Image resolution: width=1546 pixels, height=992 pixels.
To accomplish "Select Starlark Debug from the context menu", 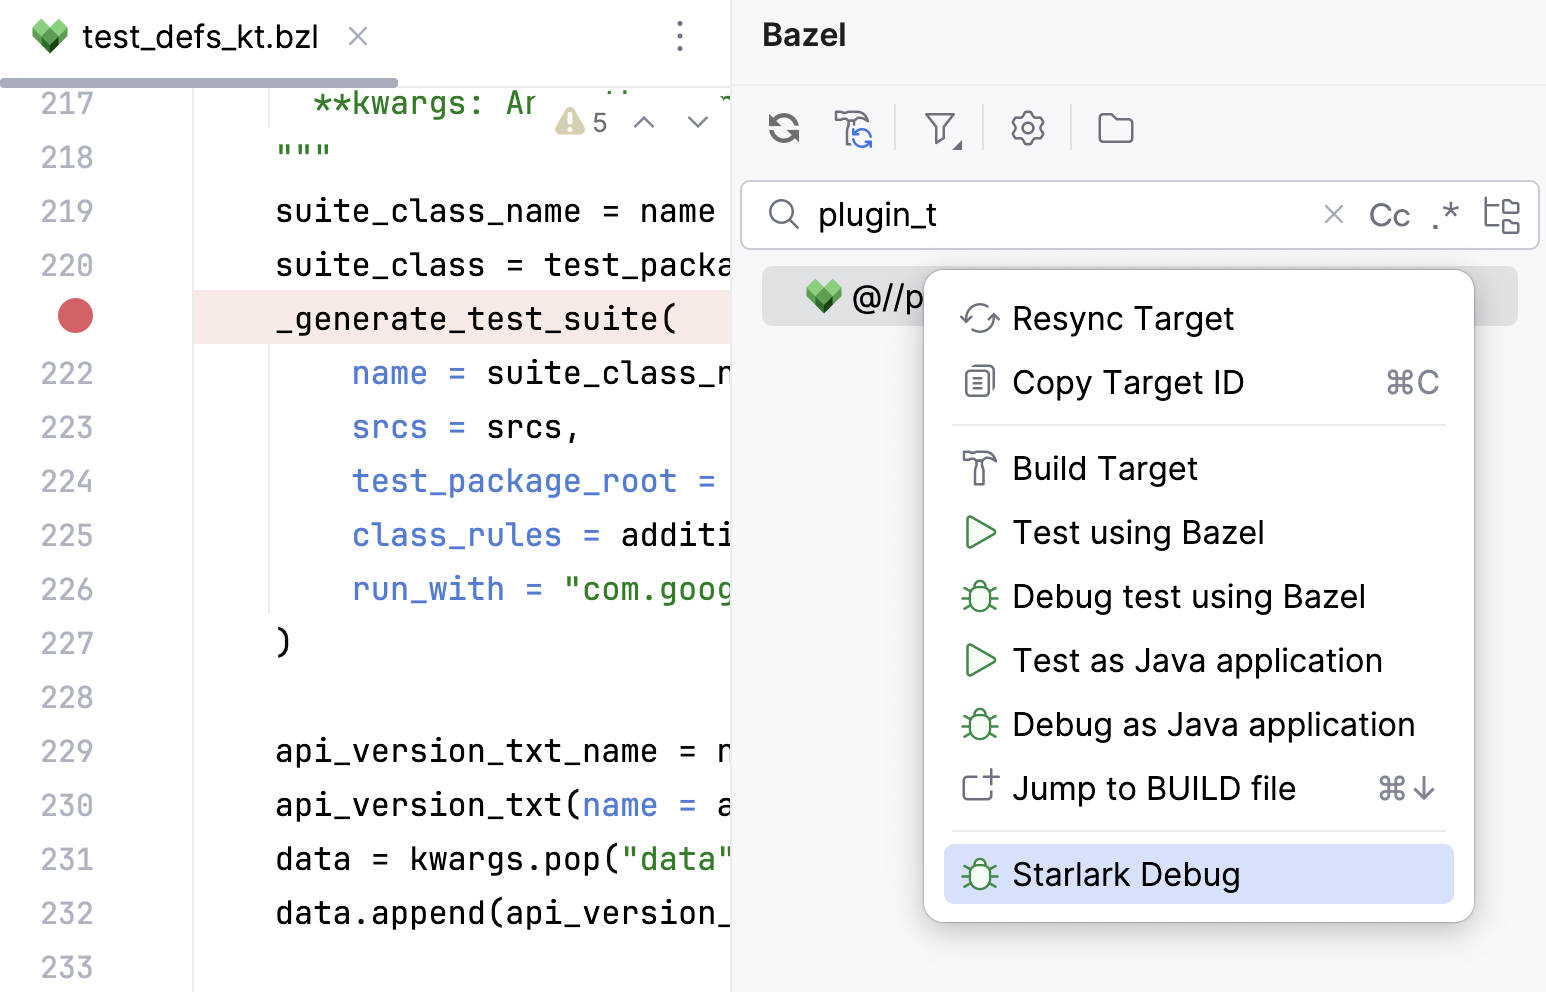I will click(x=1126, y=873).
